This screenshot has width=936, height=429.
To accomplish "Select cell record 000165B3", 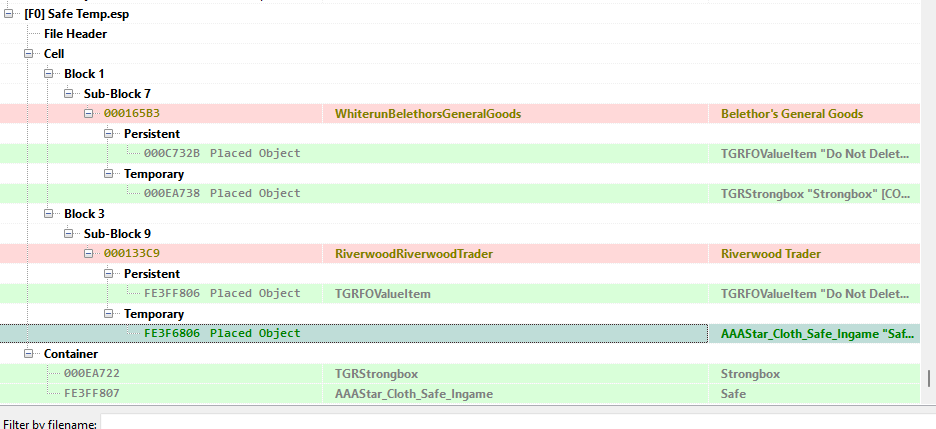I will click(x=132, y=113).
